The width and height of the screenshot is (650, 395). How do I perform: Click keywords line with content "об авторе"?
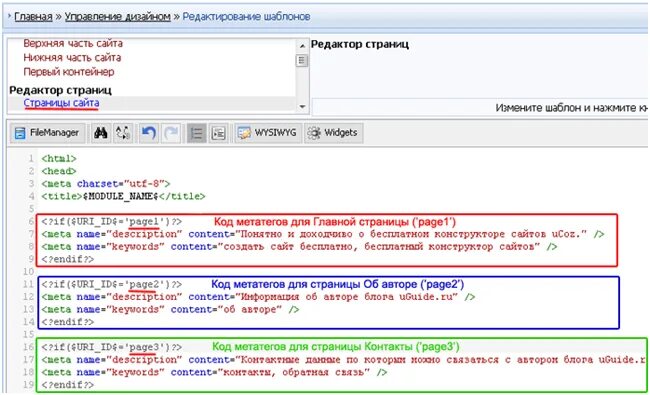coord(170,310)
